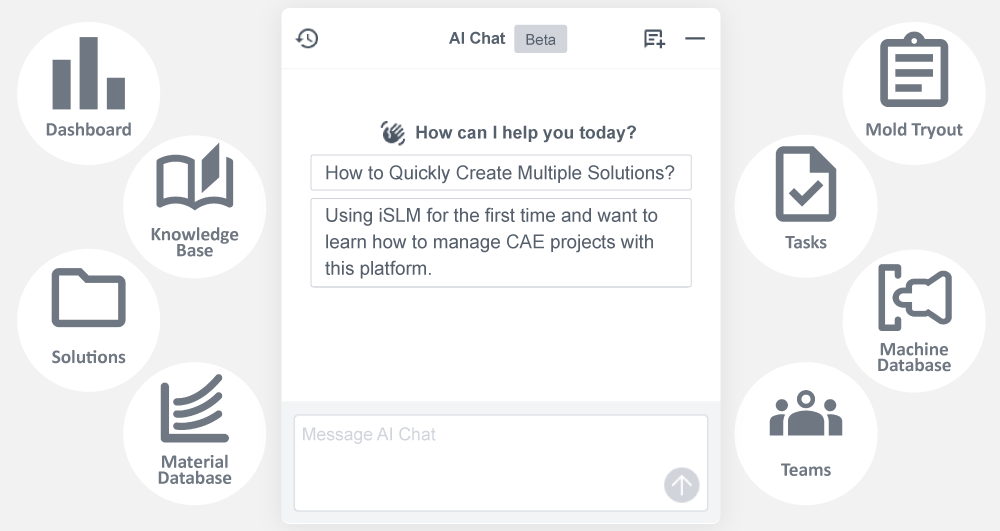This screenshot has height=531, width=1000.
Task: Click the Teams label text
Action: 805,470
